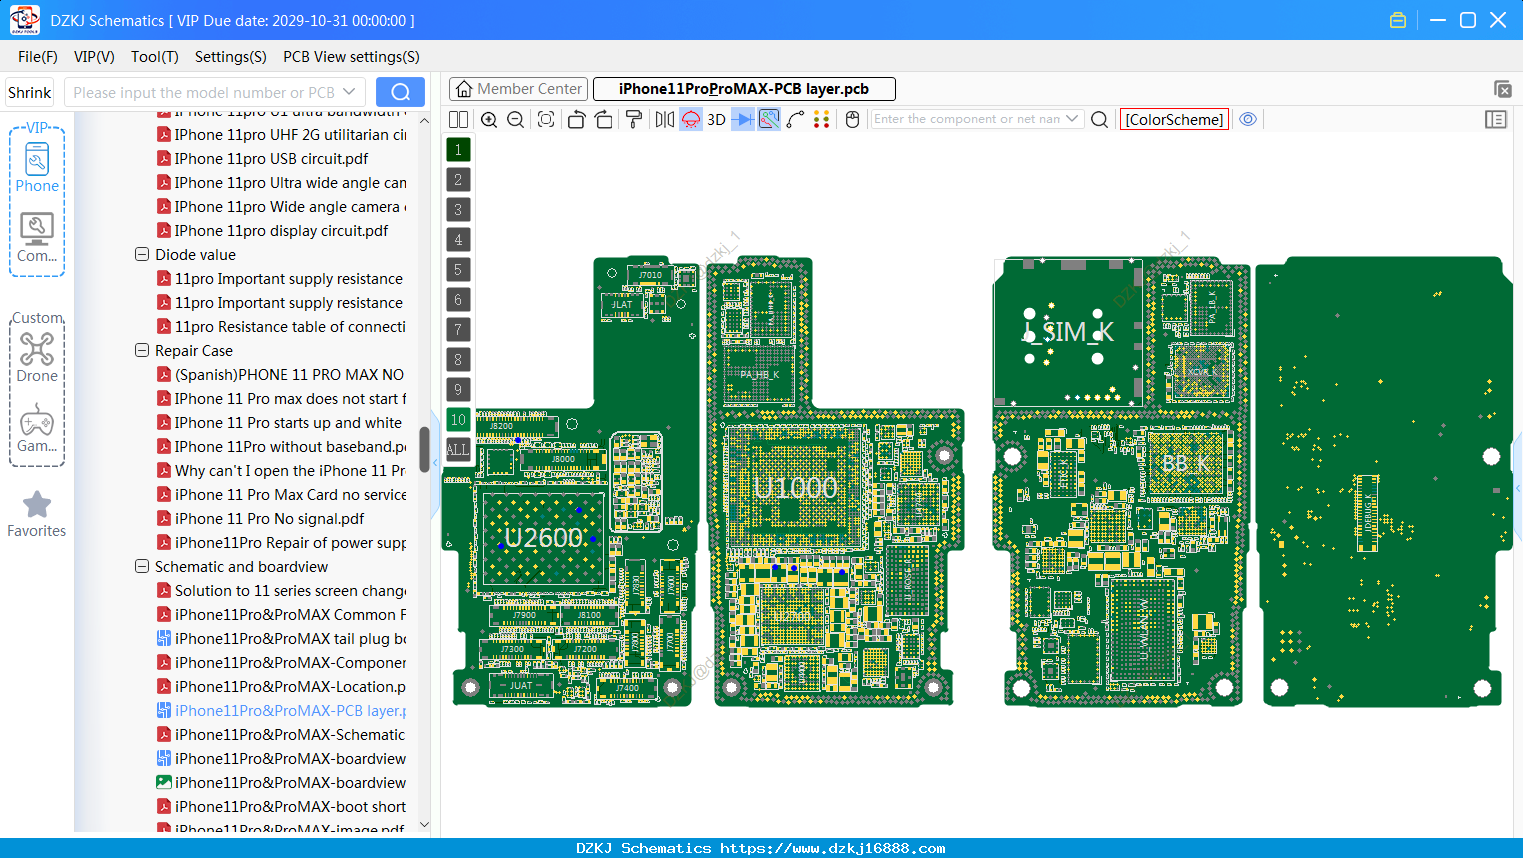The height and width of the screenshot is (858, 1523).
Task: Open the VIP Phone category
Action: pos(37,167)
